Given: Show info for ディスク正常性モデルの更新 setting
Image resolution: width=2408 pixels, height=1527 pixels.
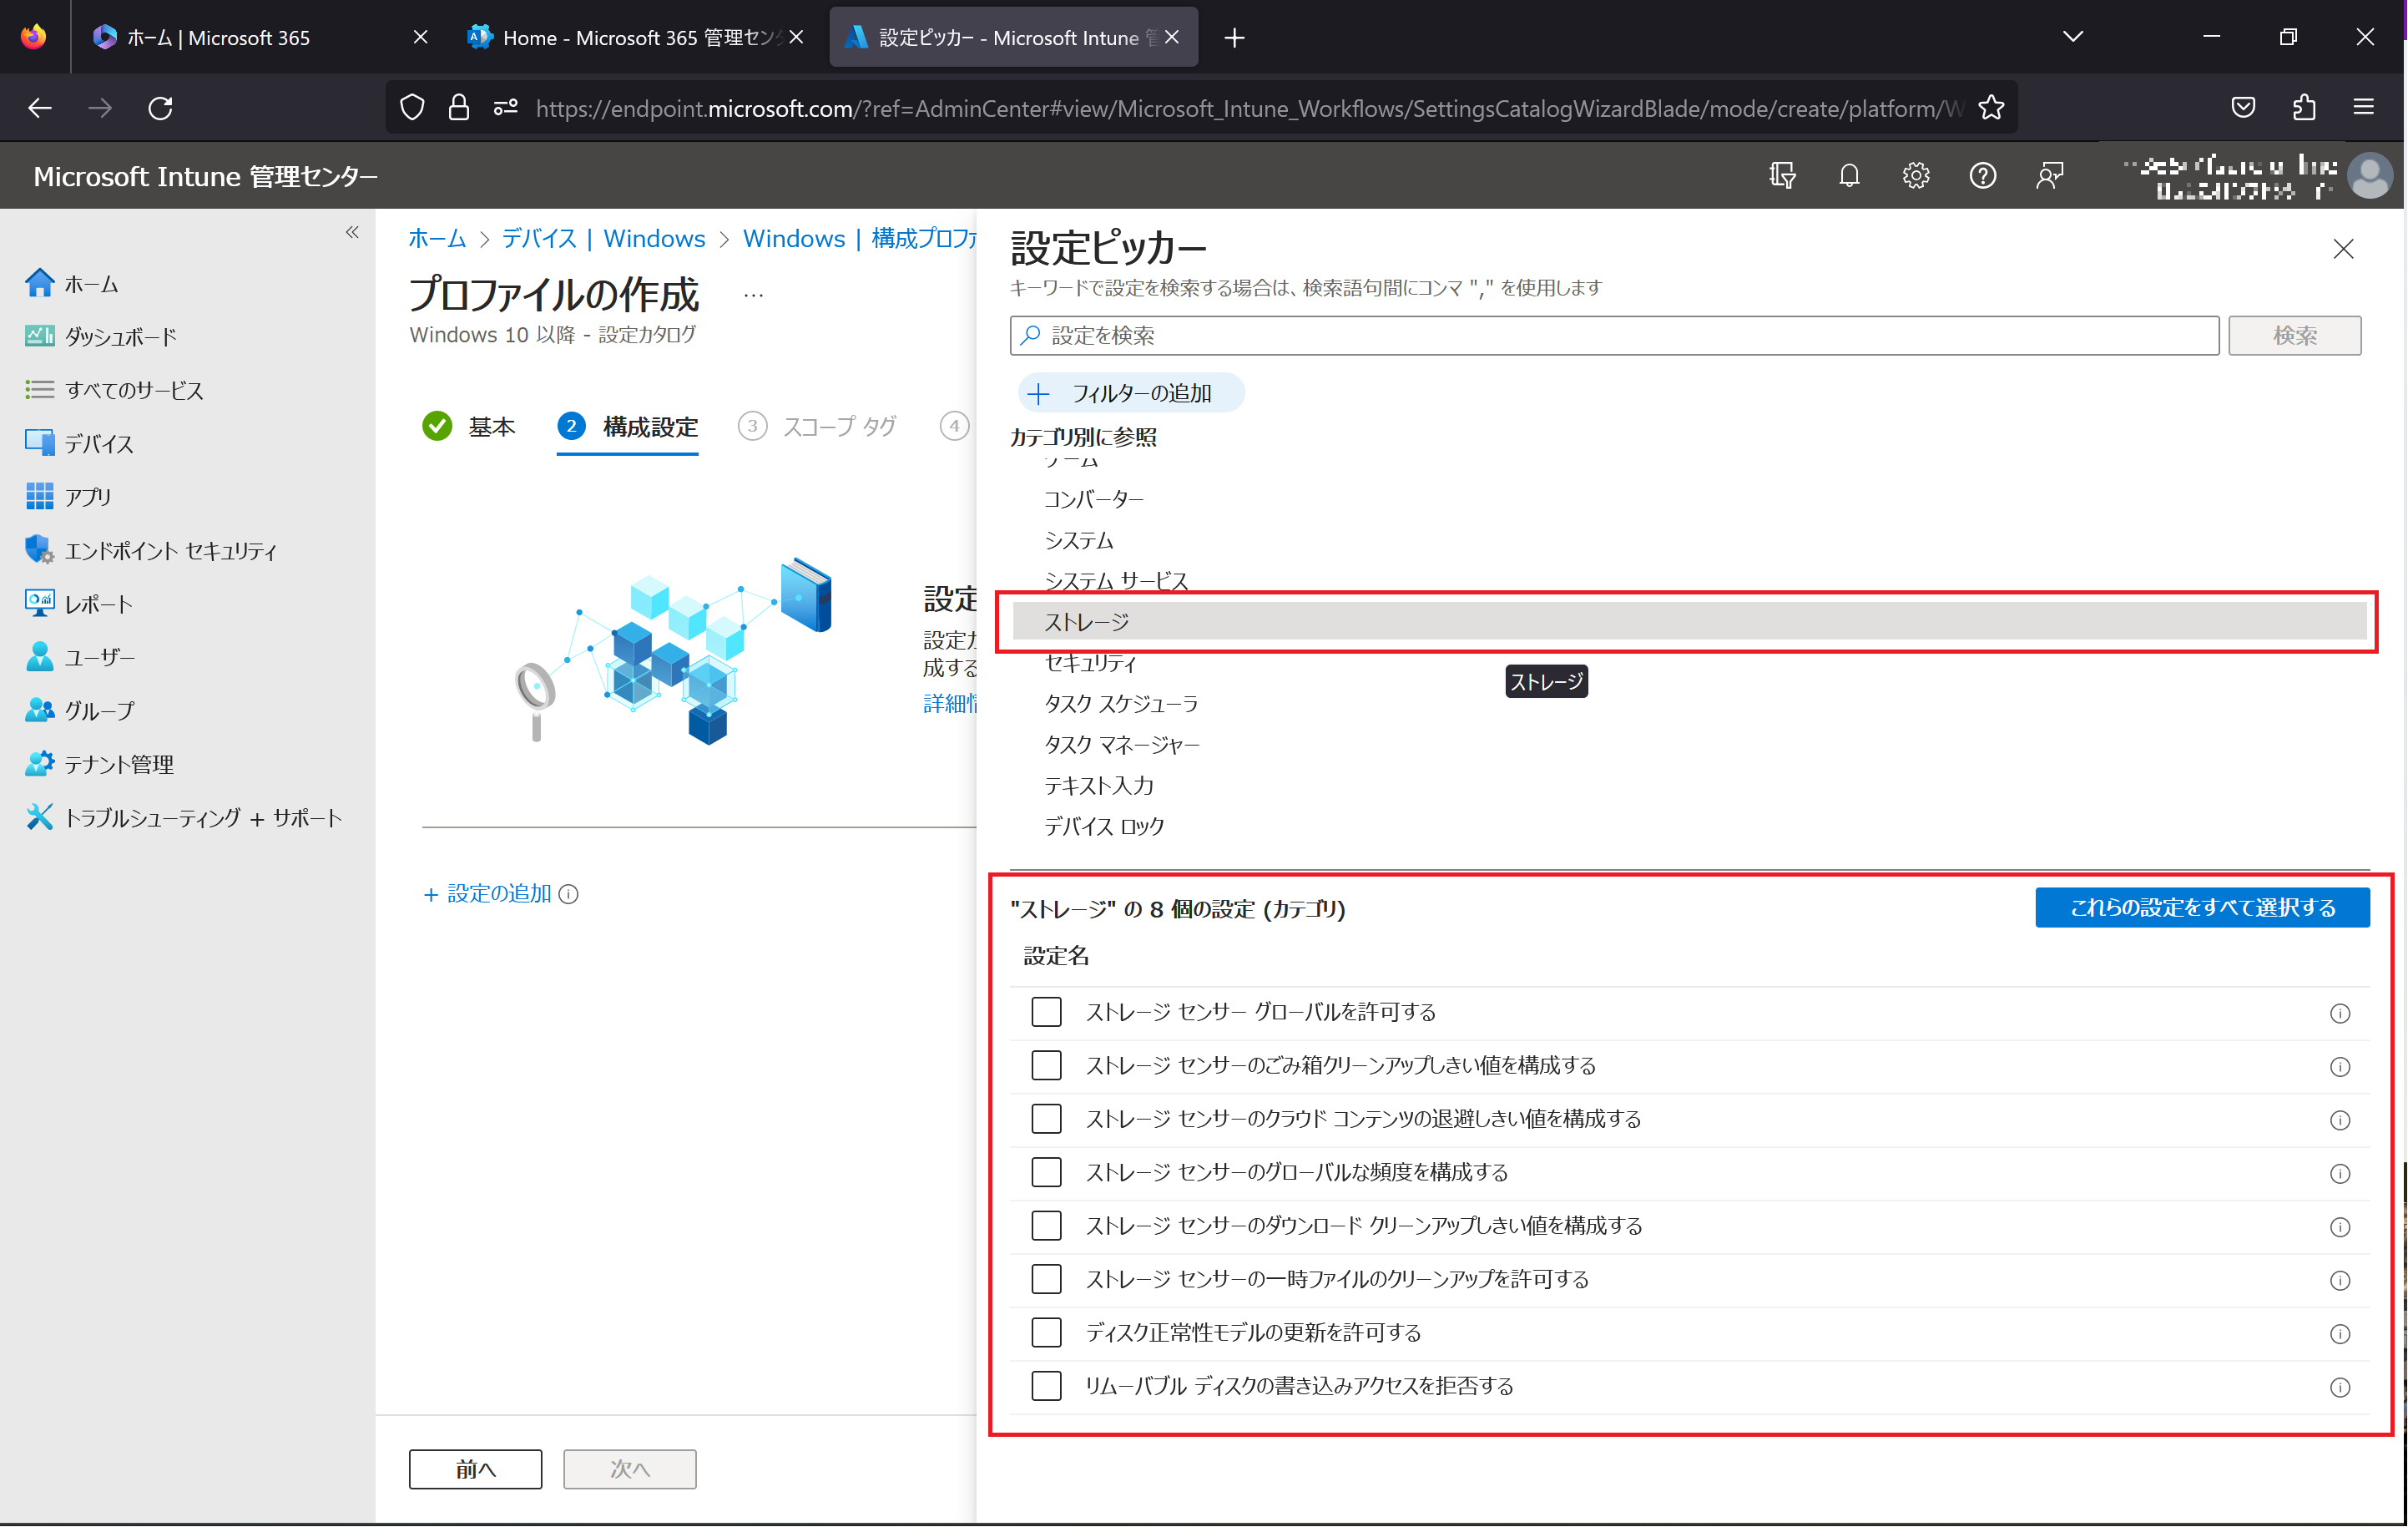Looking at the screenshot, I should click(2339, 1334).
